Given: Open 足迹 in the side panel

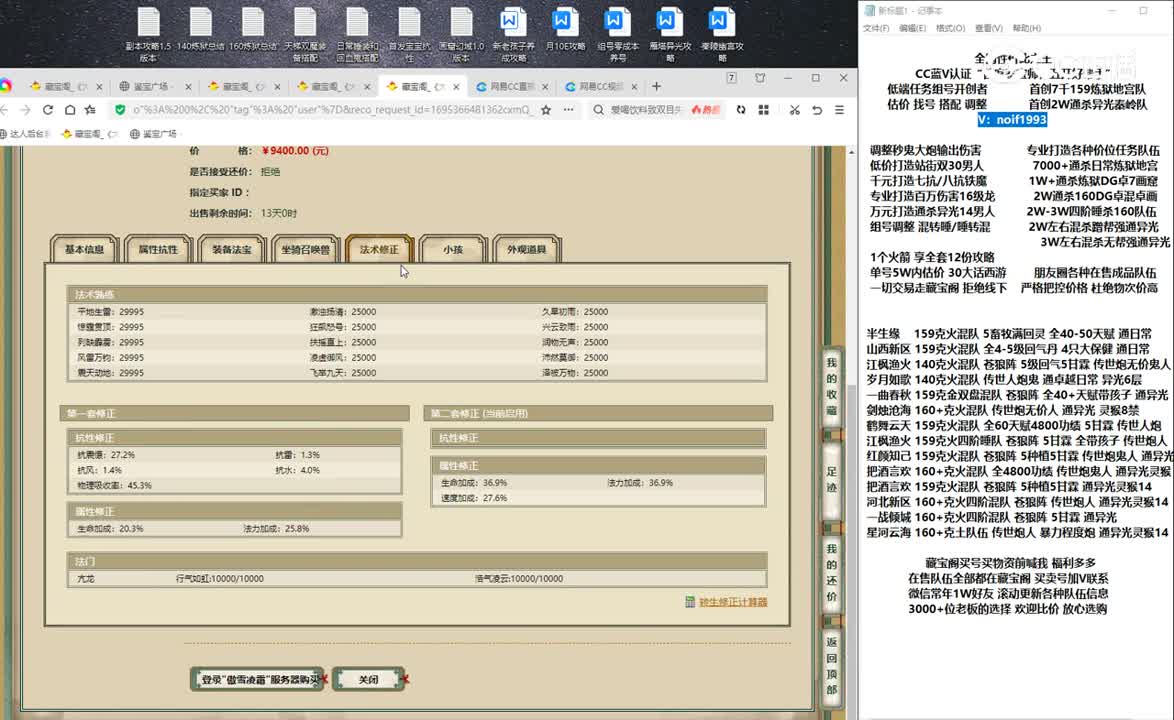Looking at the screenshot, I should point(831,480).
